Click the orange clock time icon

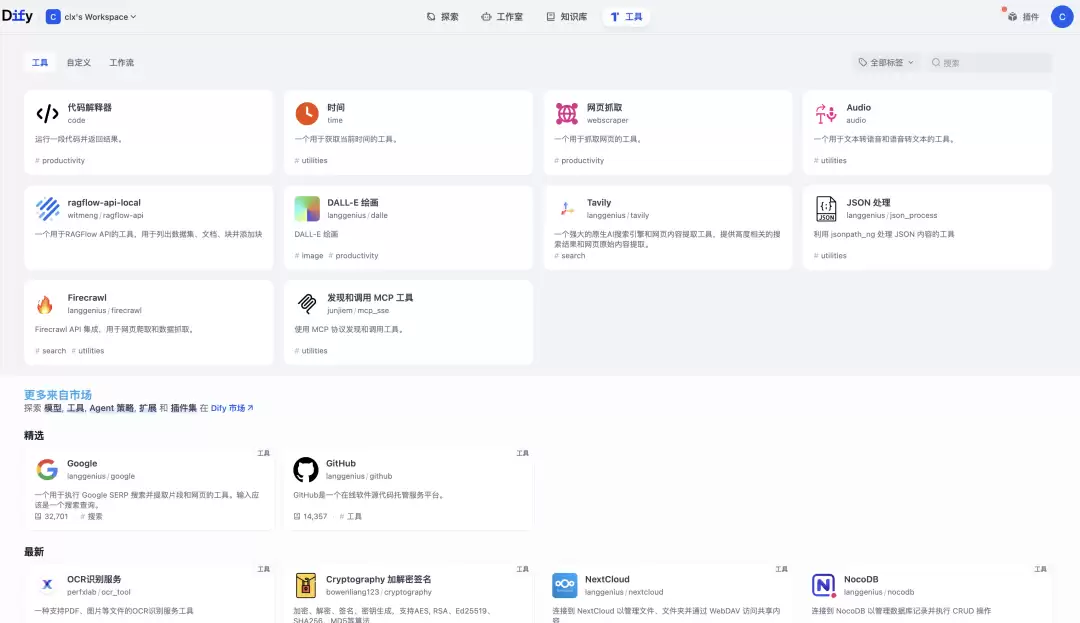point(307,114)
